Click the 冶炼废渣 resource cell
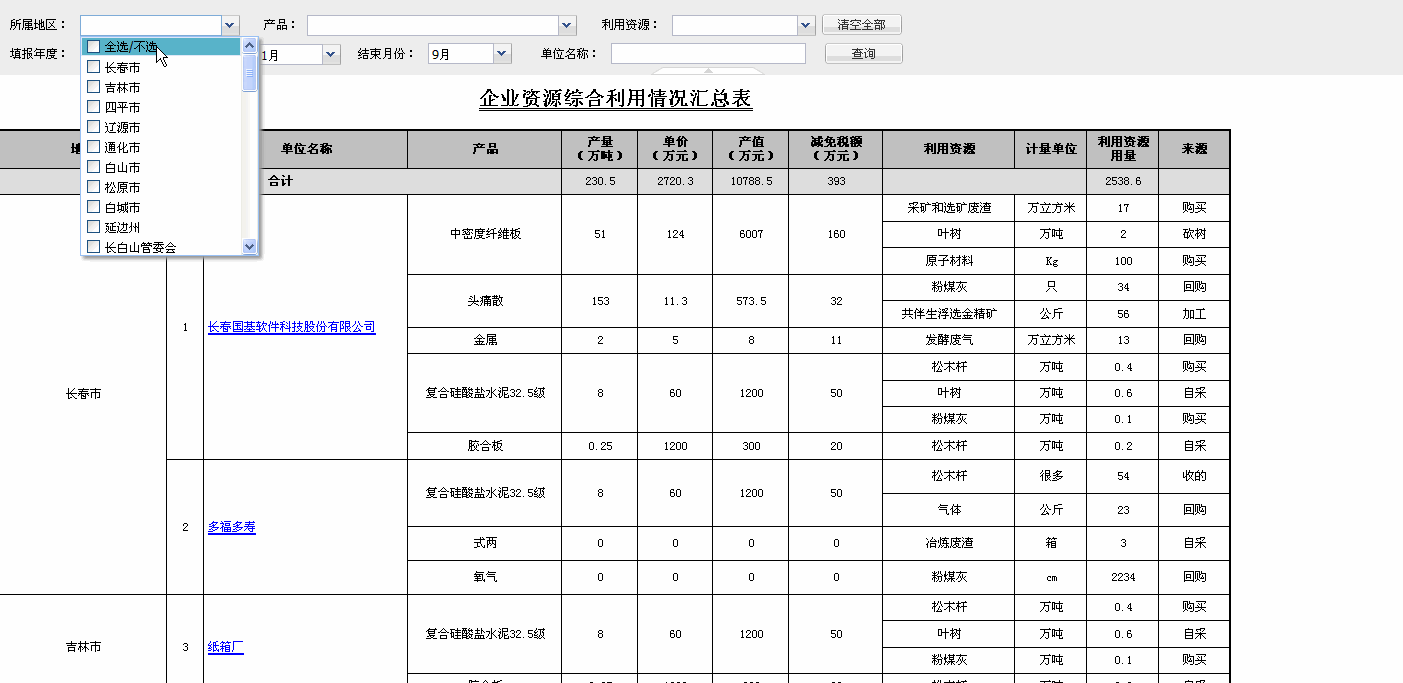 coord(949,543)
